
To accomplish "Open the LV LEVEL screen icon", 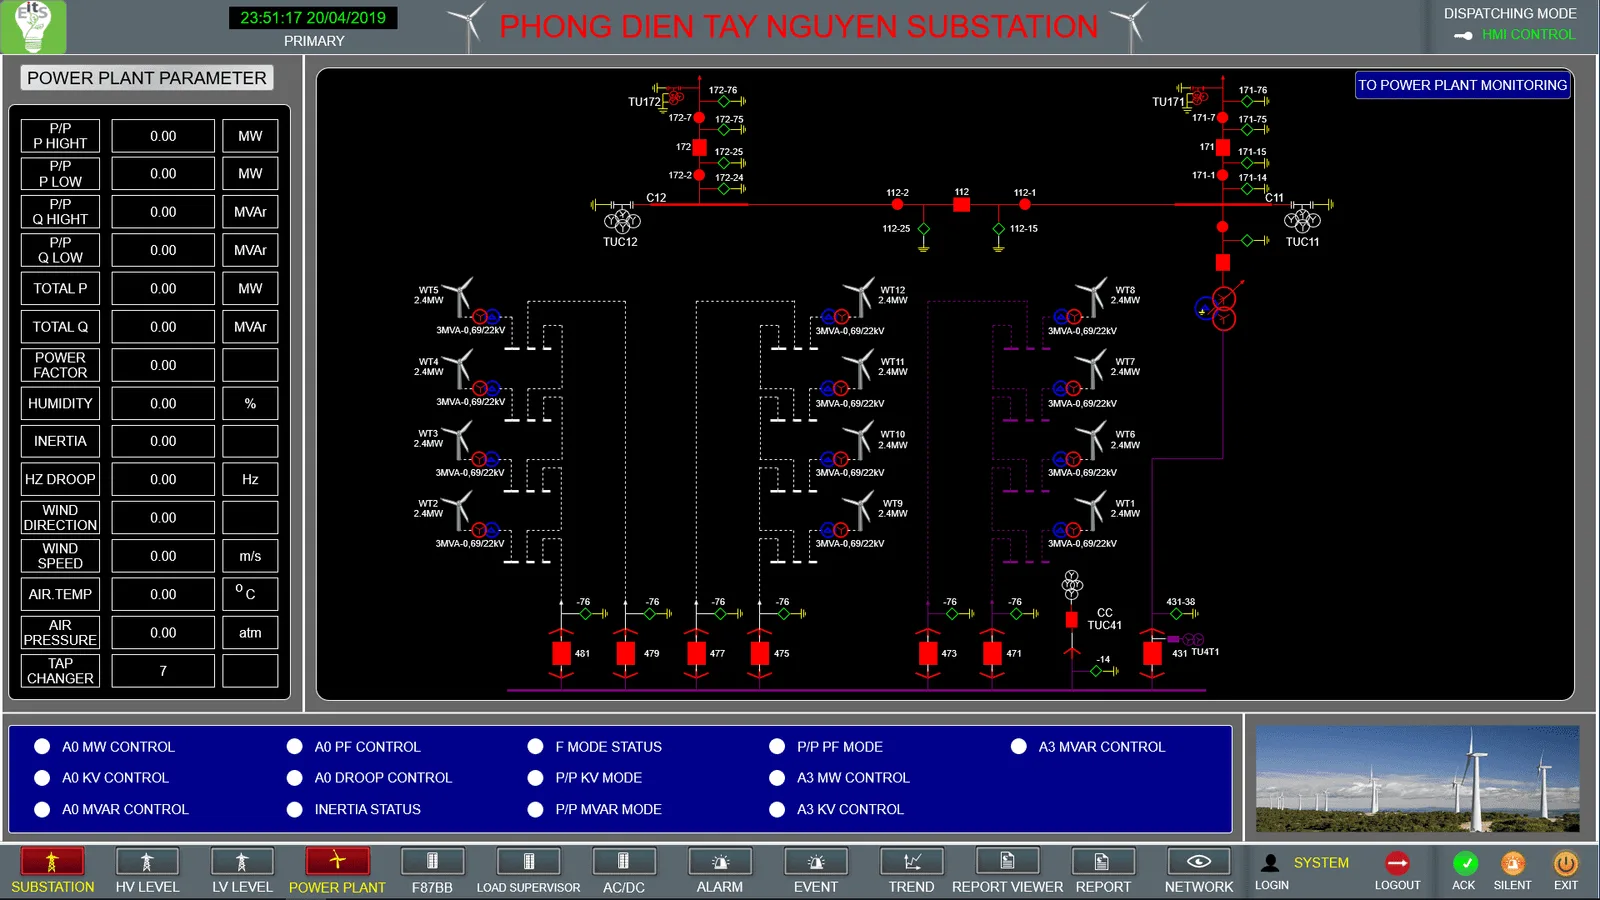I will (x=242, y=861).
